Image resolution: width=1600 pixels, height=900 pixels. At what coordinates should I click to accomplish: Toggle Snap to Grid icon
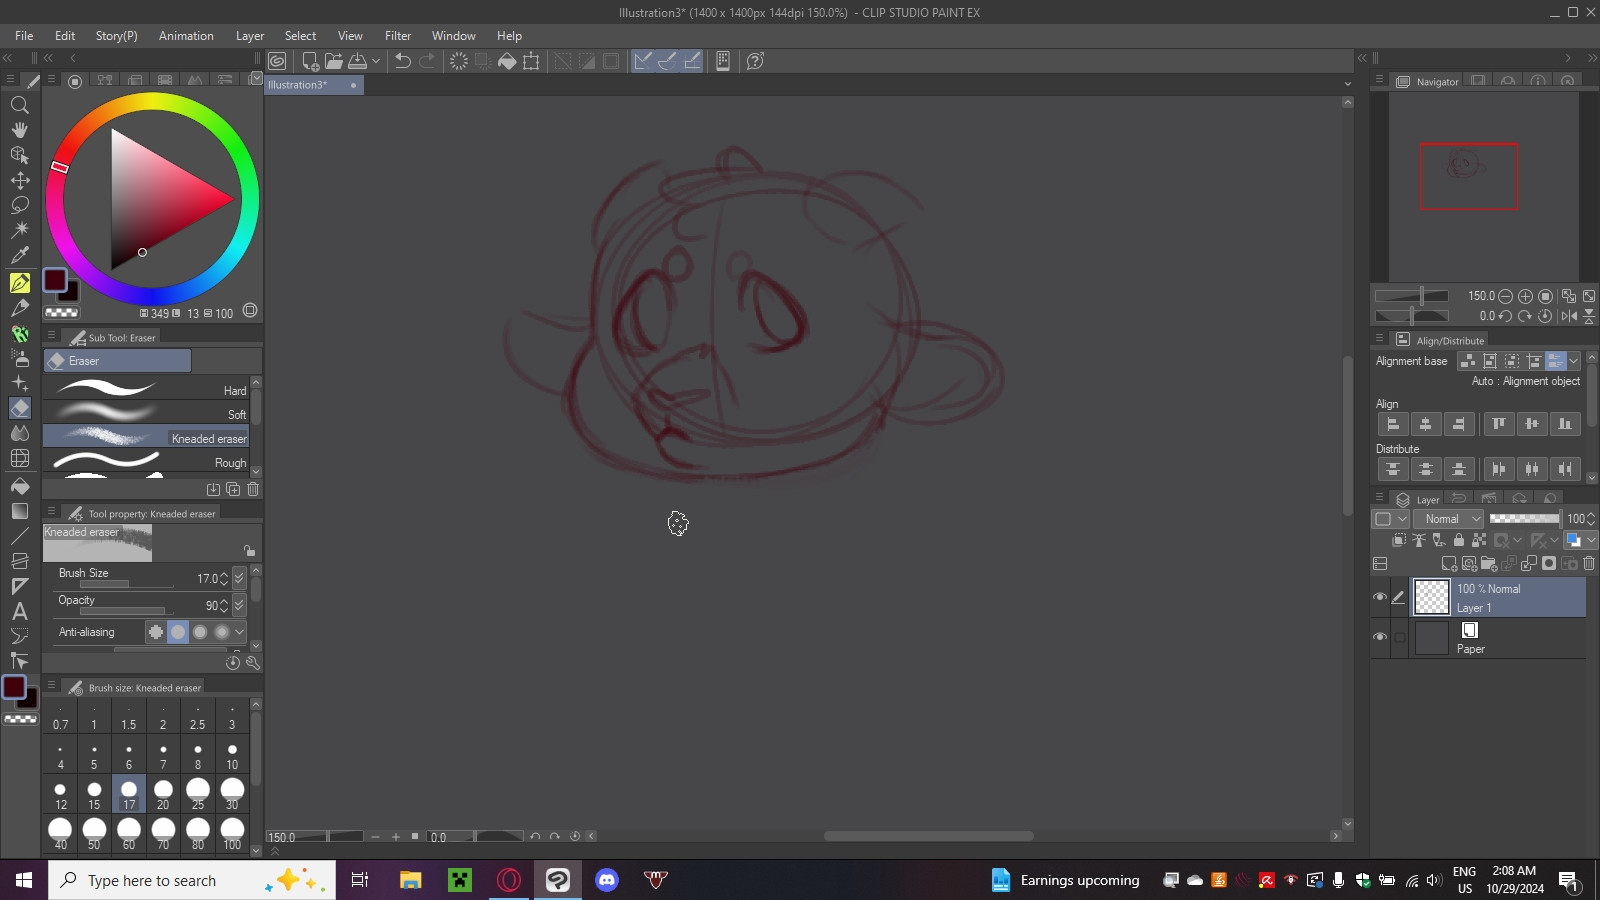(x=692, y=61)
